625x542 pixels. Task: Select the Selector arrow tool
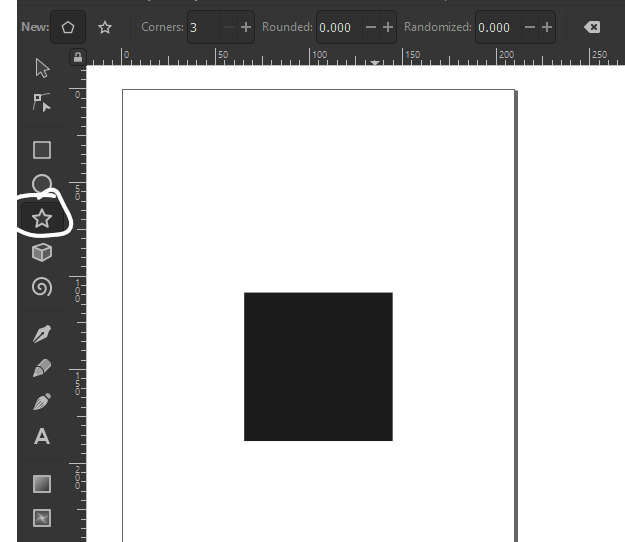click(x=42, y=68)
